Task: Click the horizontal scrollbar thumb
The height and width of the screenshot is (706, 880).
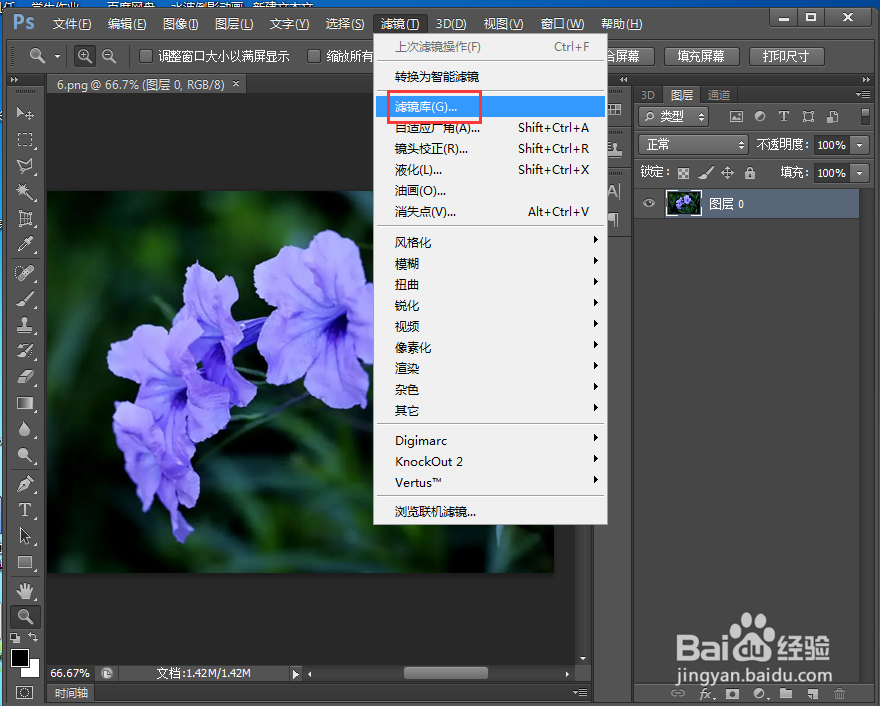Action: [x=446, y=673]
